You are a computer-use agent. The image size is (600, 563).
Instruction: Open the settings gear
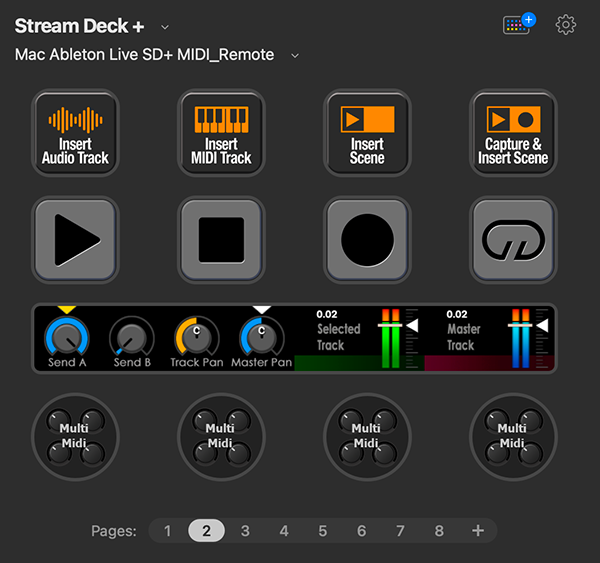tap(566, 25)
